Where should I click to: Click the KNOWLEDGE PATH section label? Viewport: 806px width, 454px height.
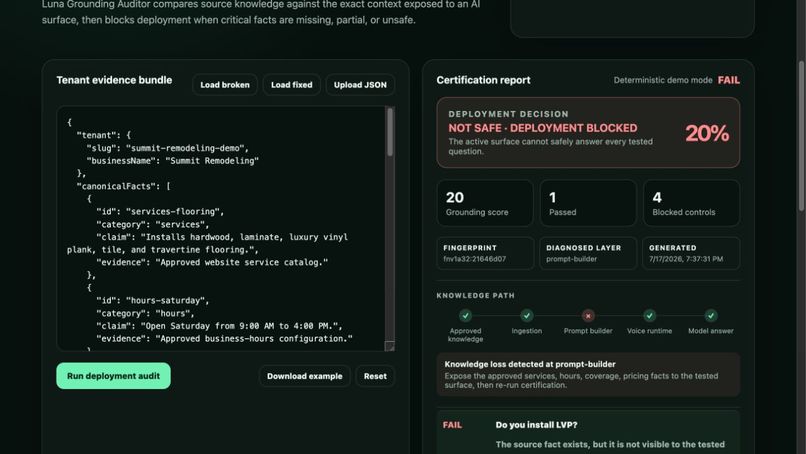pyautogui.click(x=475, y=296)
